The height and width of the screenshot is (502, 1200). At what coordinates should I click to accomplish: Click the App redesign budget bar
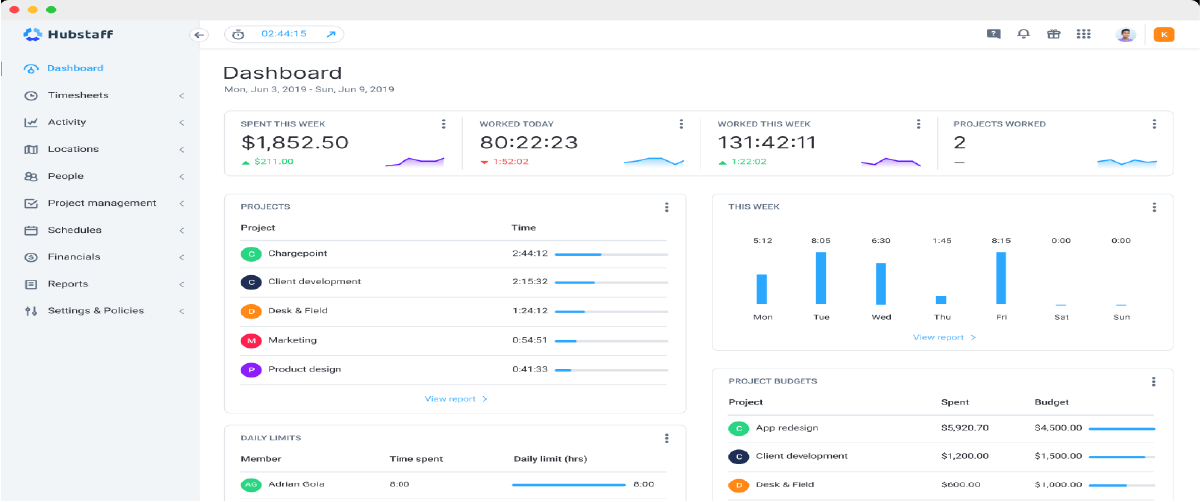1121,428
